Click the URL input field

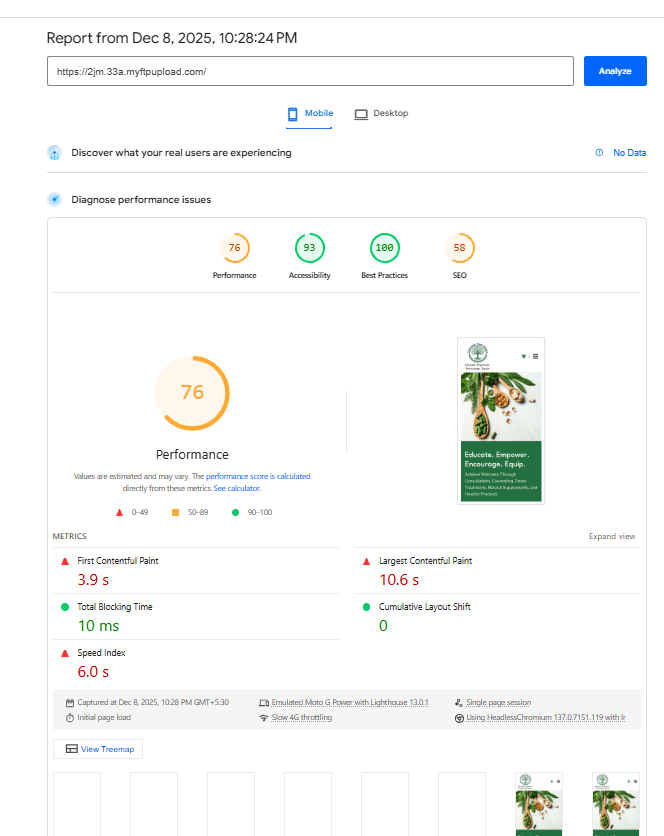click(x=310, y=72)
